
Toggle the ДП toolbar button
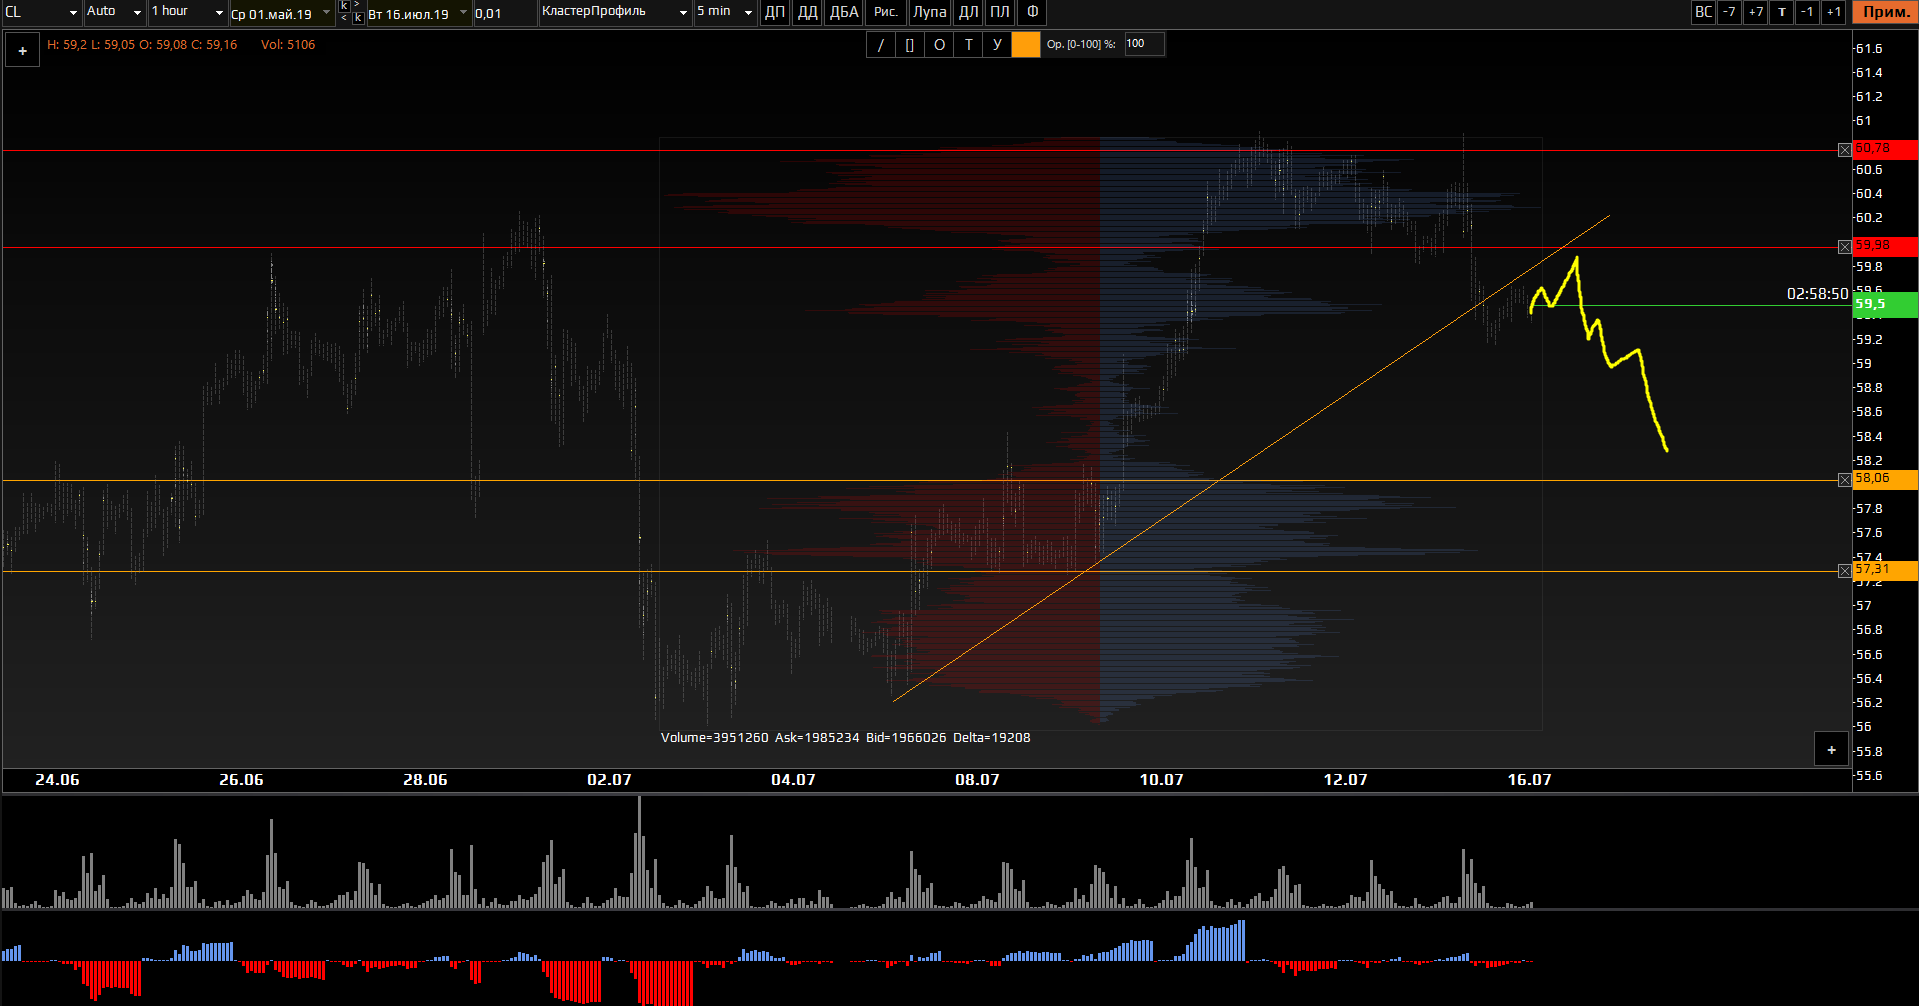[774, 12]
